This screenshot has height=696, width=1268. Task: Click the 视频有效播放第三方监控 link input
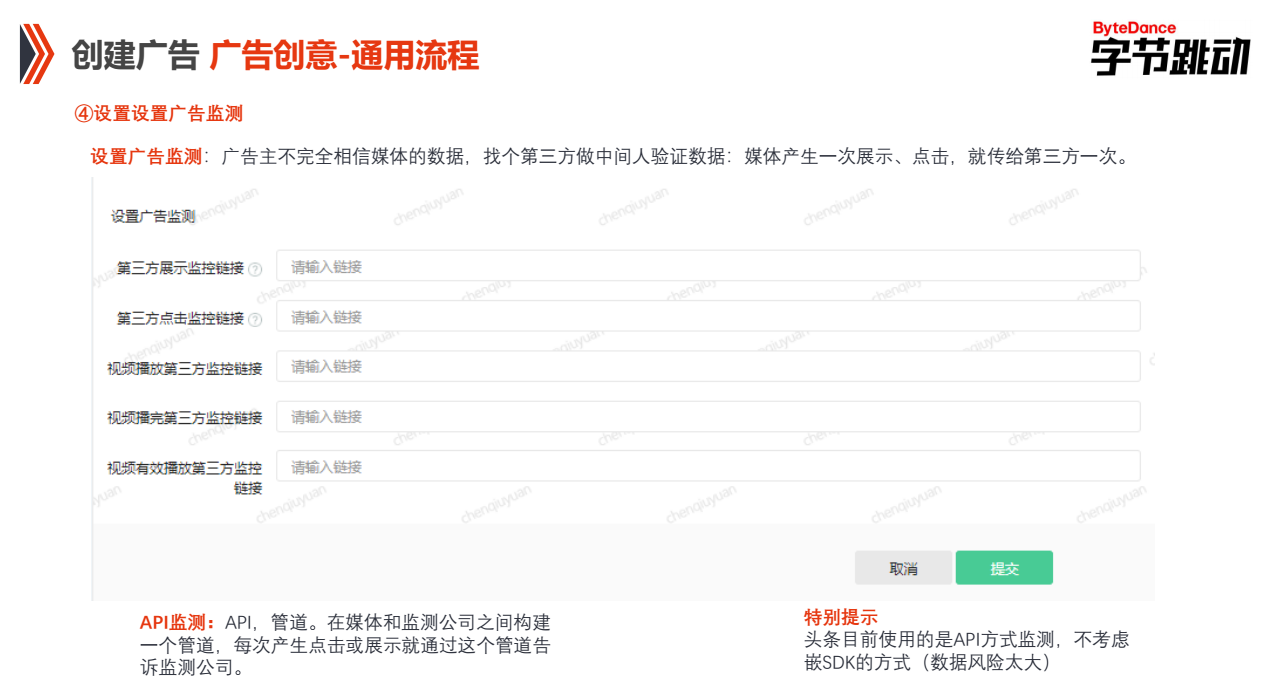tap(710, 466)
